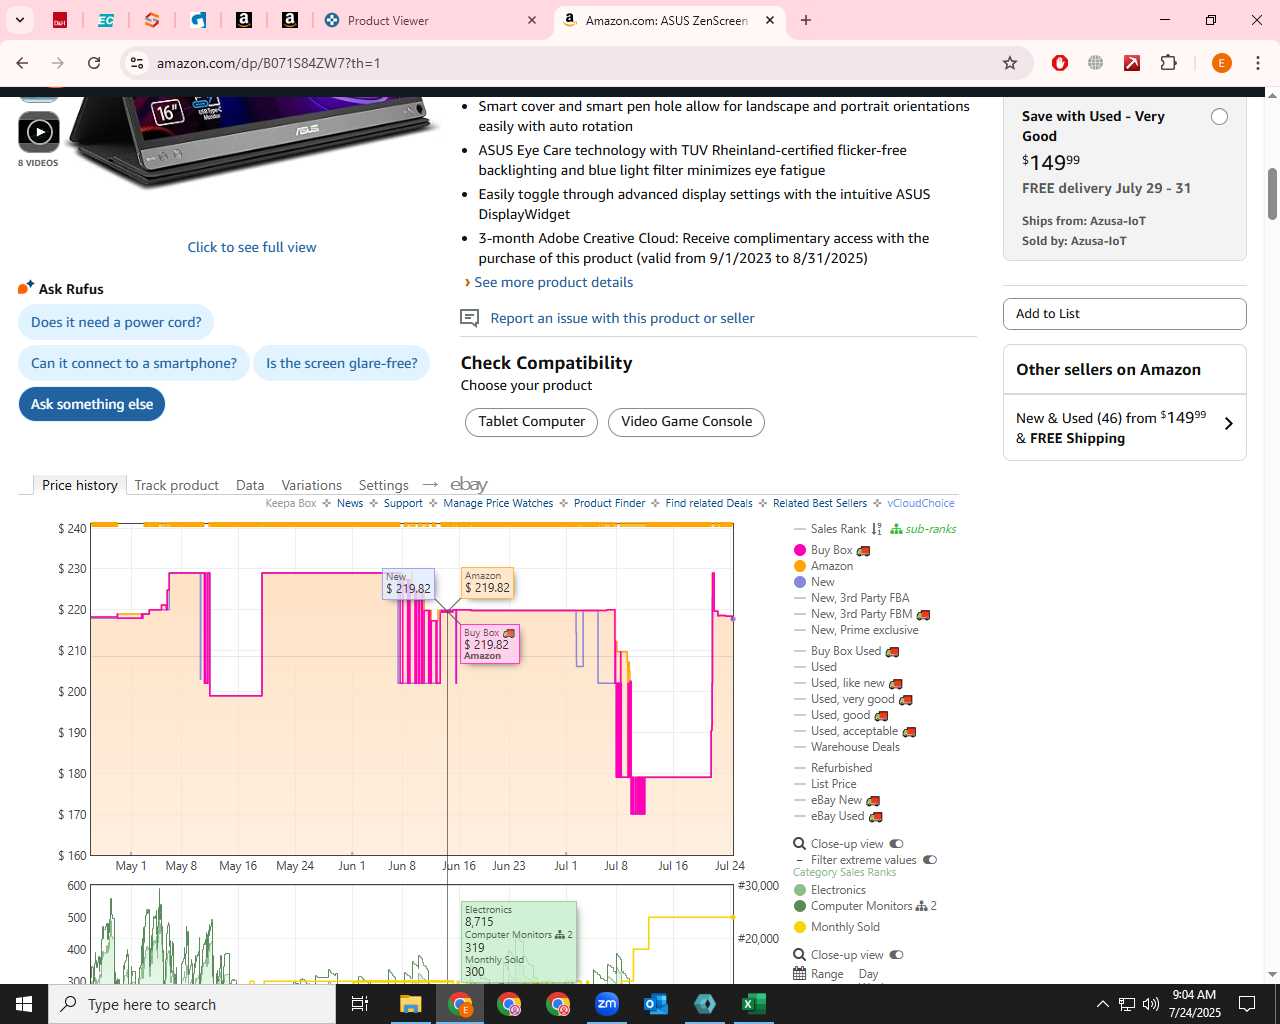Select Video Game Console compatibility option

(x=687, y=422)
